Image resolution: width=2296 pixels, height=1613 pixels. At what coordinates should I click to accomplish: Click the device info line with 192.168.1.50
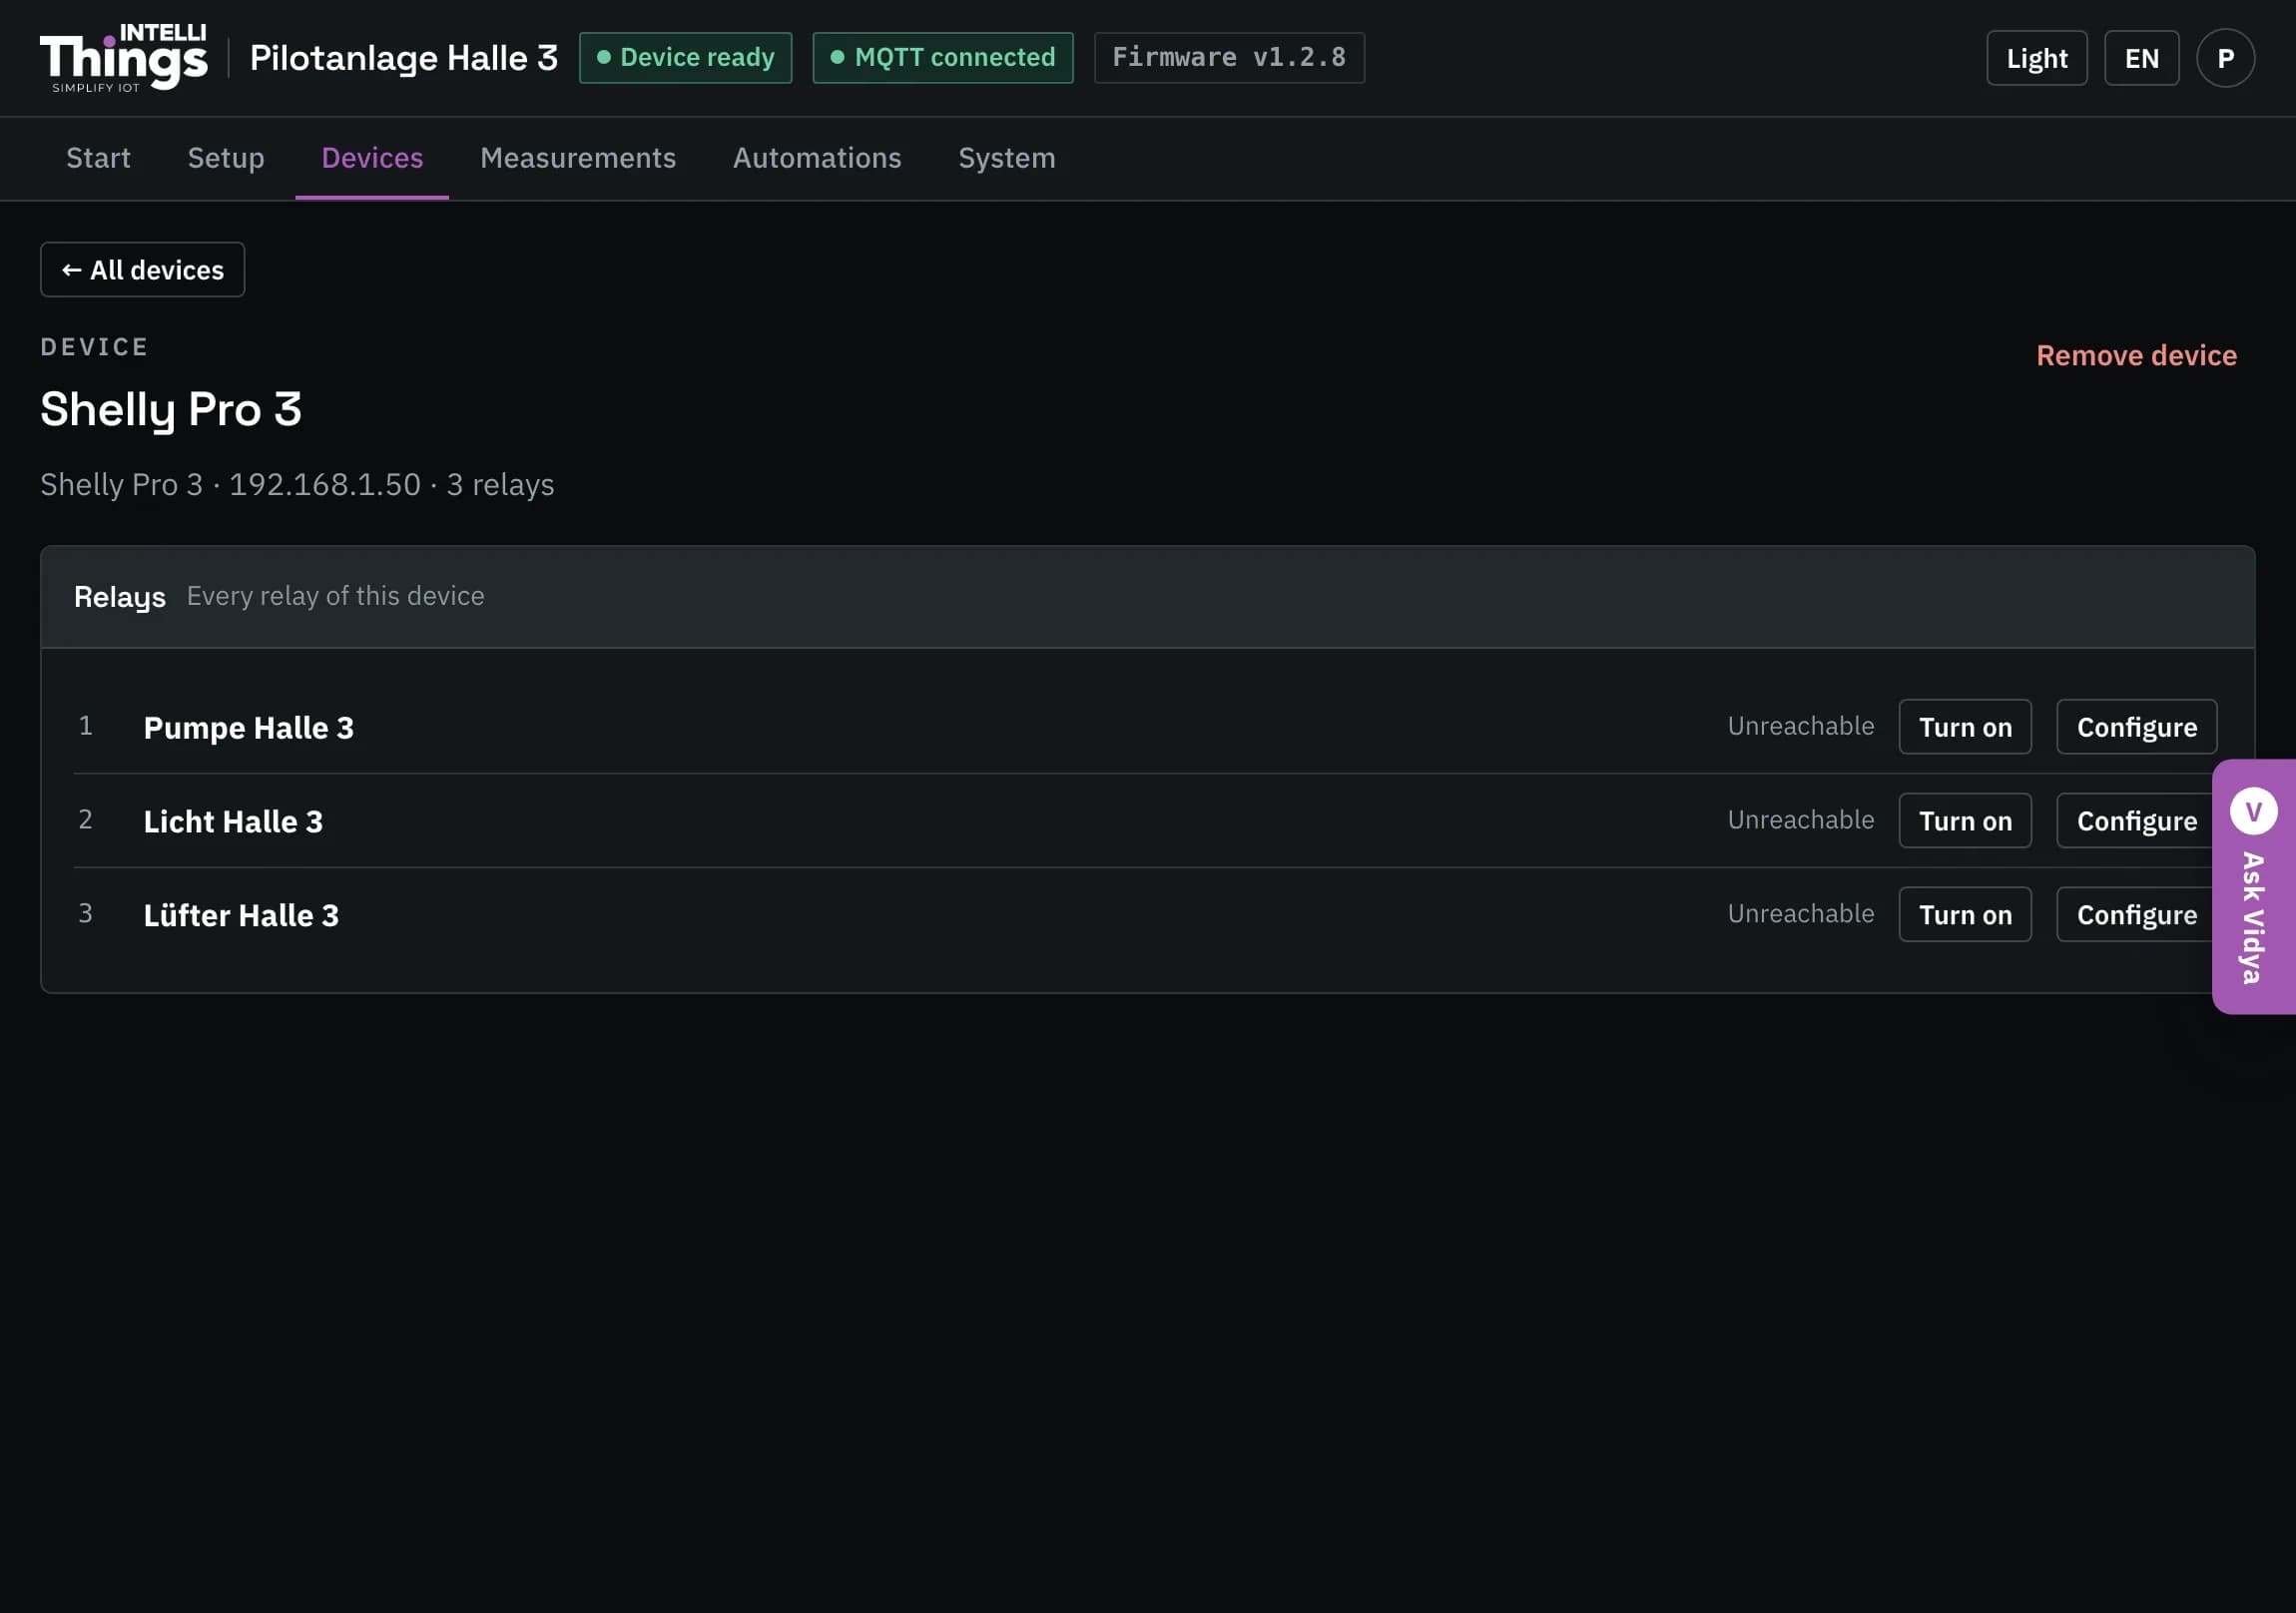coord(297,485)
